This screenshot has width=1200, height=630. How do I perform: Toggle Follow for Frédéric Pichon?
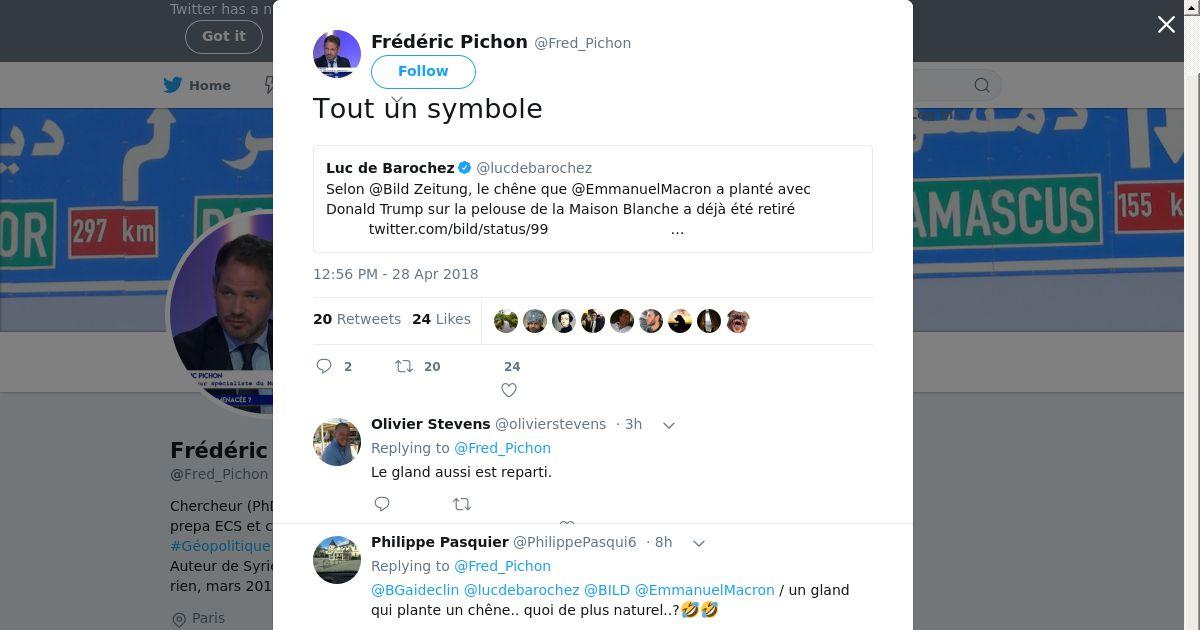[423, 71]
